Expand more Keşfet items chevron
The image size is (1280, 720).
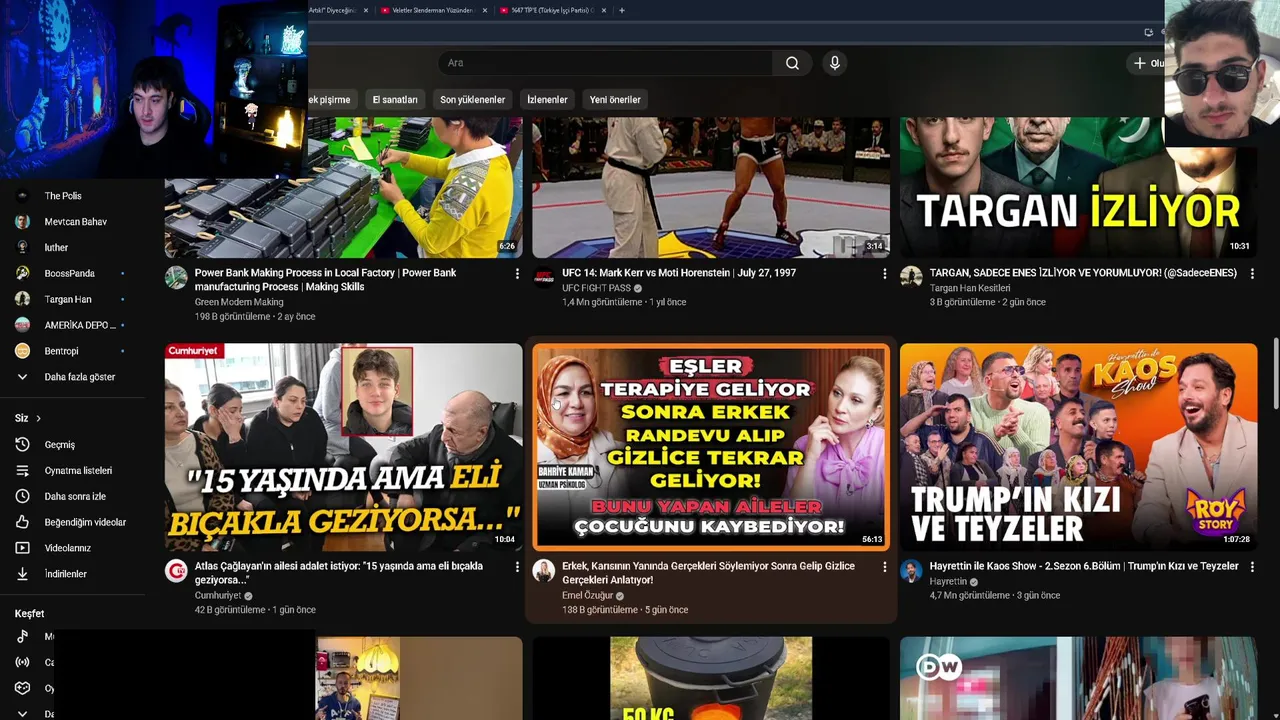[x=22, y=713]
